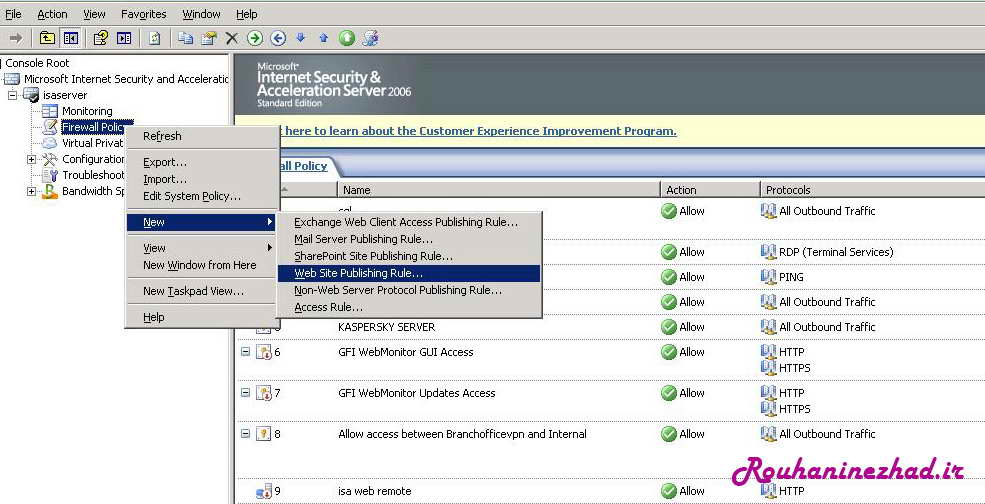The width and height of the screenshot is (985, 504).
Task: Select Edit System Policy... menu entry
Action: click(x=202, y=196)
